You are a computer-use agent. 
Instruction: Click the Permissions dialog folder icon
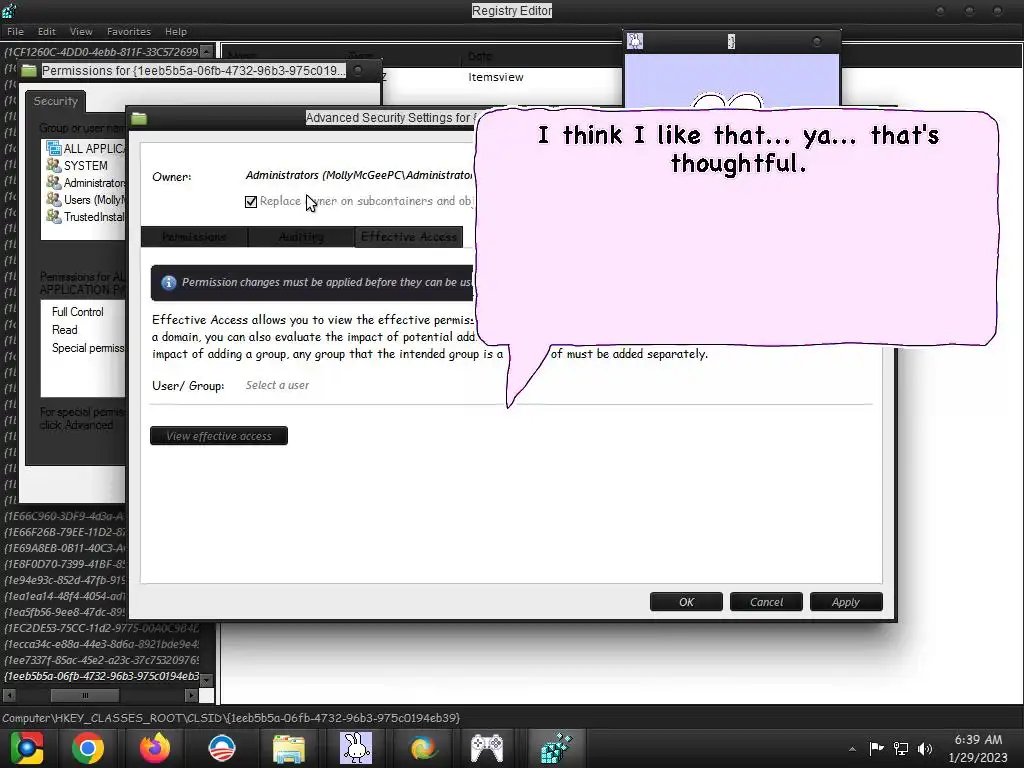pyautogui.click(x=29, y=71)
